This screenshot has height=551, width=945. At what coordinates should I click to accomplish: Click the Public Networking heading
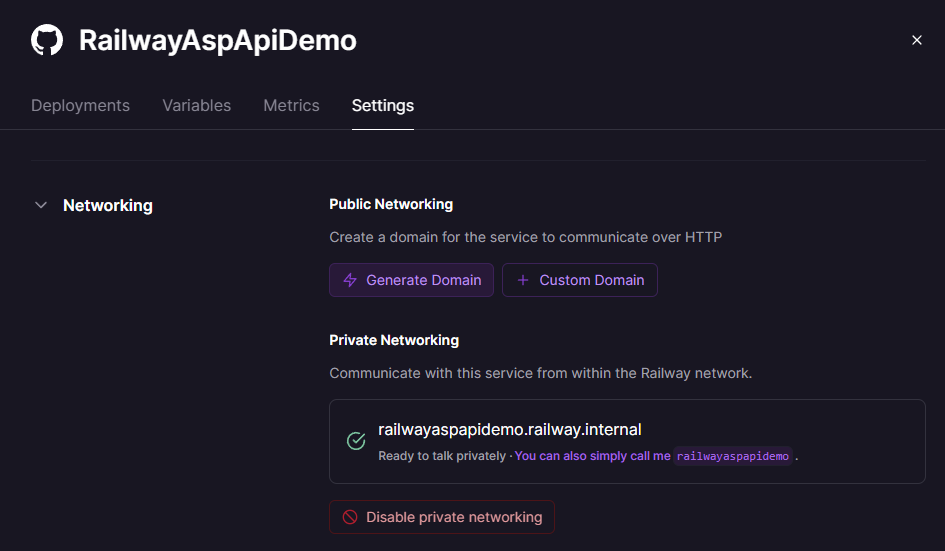[x=391, y=204]
